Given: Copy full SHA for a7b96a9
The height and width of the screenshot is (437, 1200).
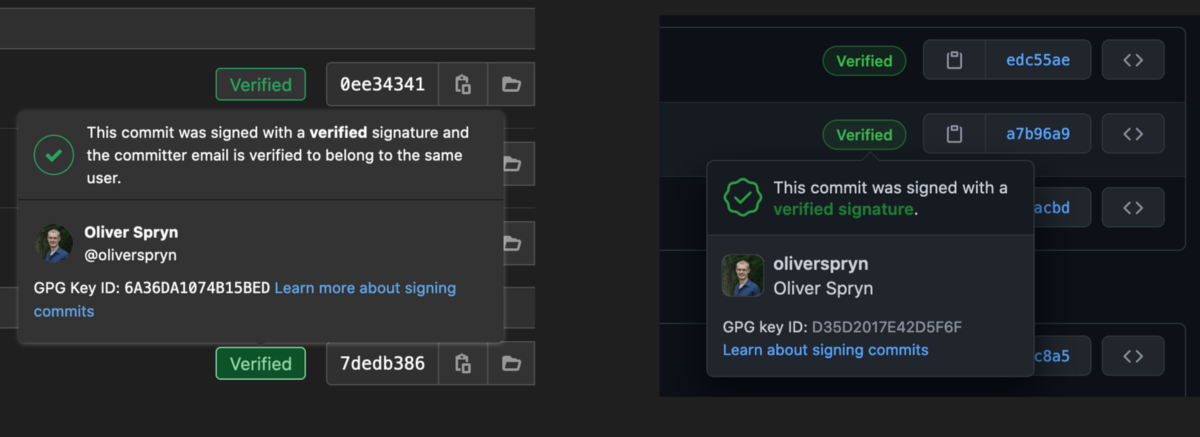Looking at the screenshot, I should pos(954,134).
